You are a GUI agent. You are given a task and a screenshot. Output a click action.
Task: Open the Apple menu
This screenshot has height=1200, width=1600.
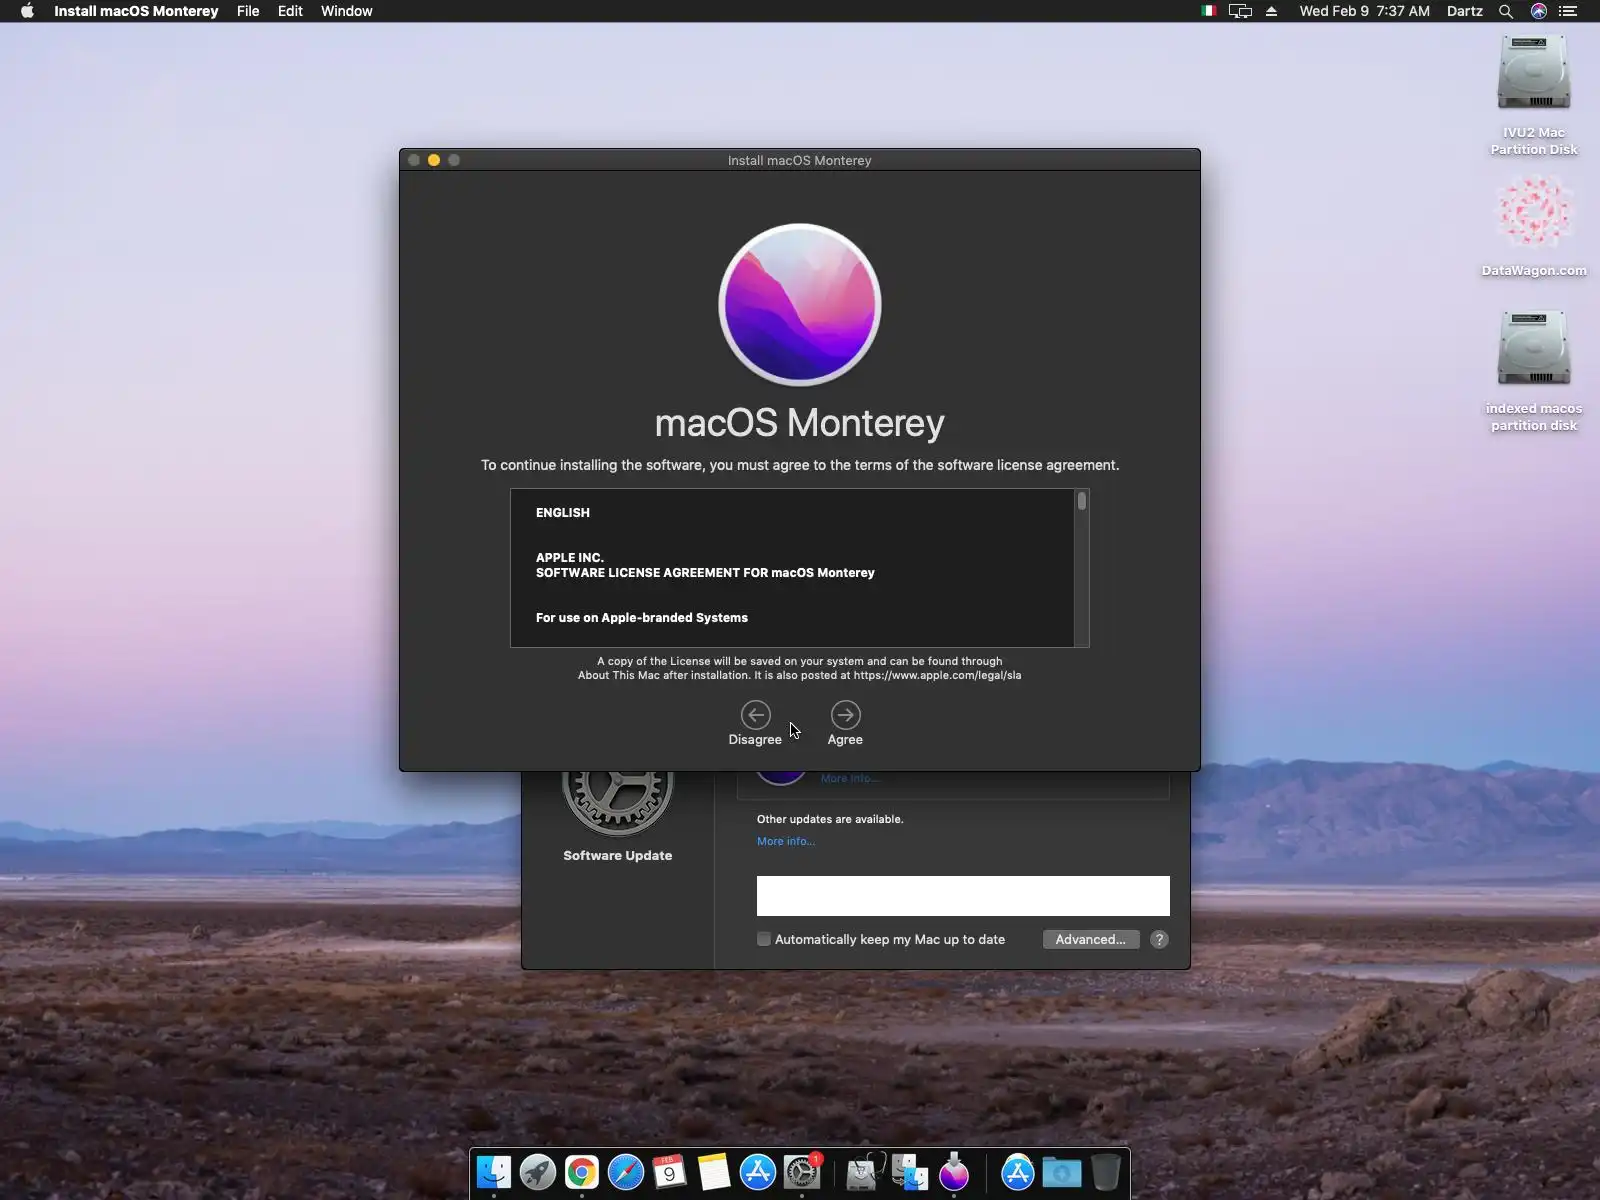tap(27, 11)
